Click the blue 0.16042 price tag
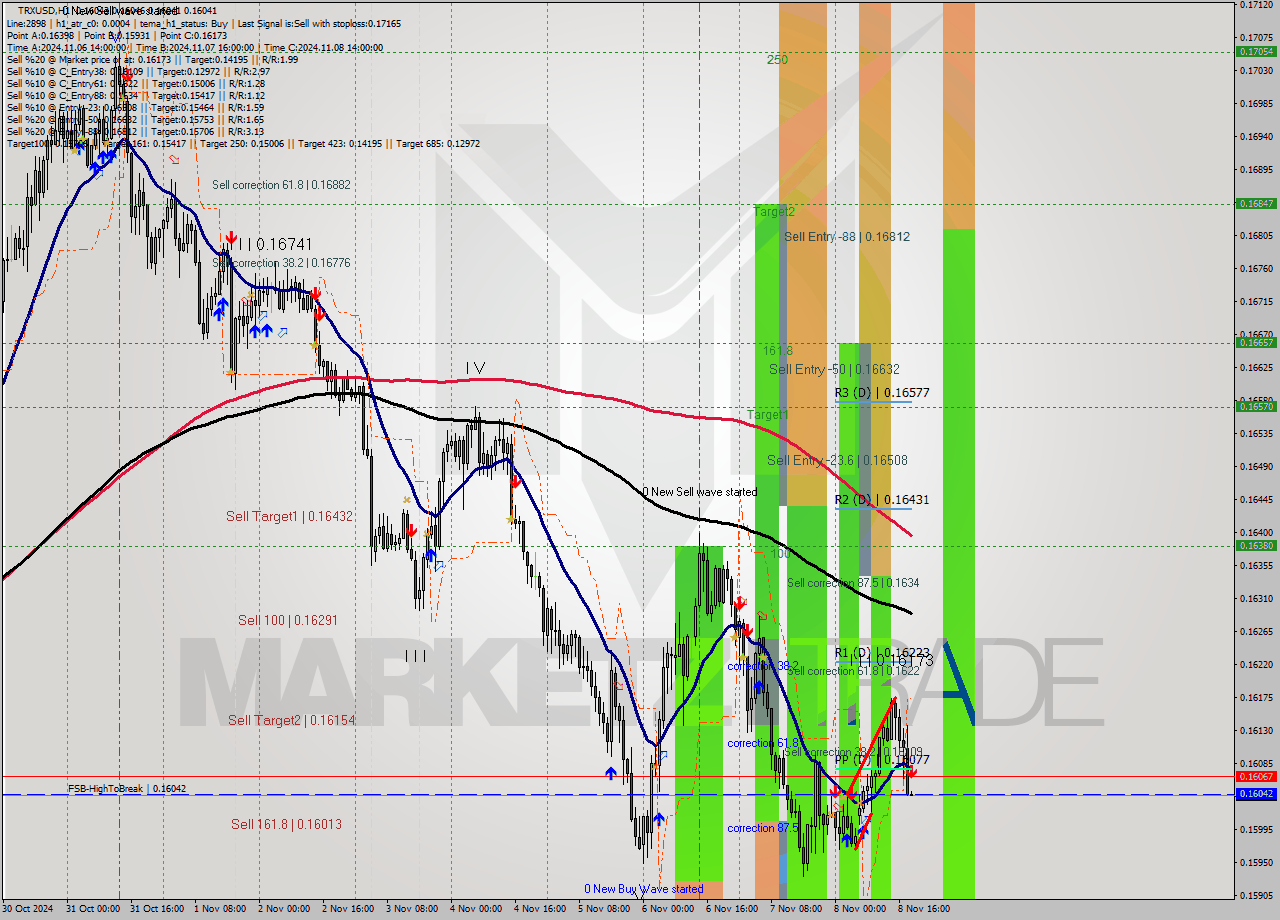 click(x=1256, y=794)
